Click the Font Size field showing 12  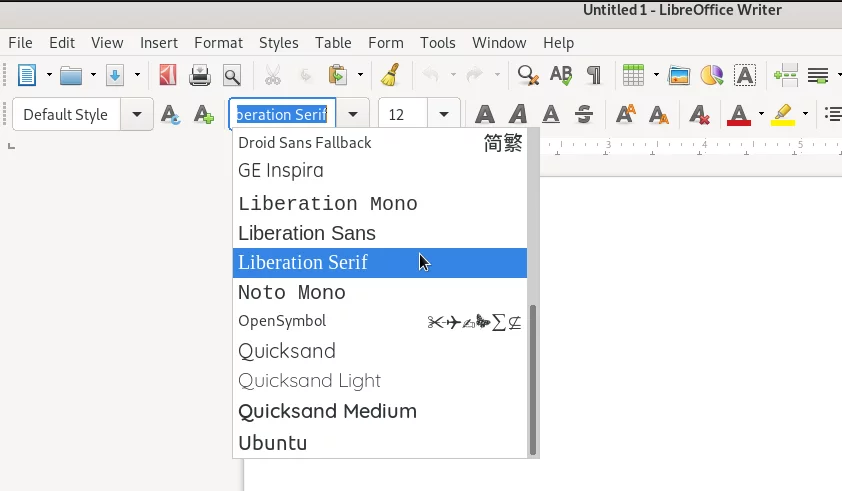pos(403,114)
